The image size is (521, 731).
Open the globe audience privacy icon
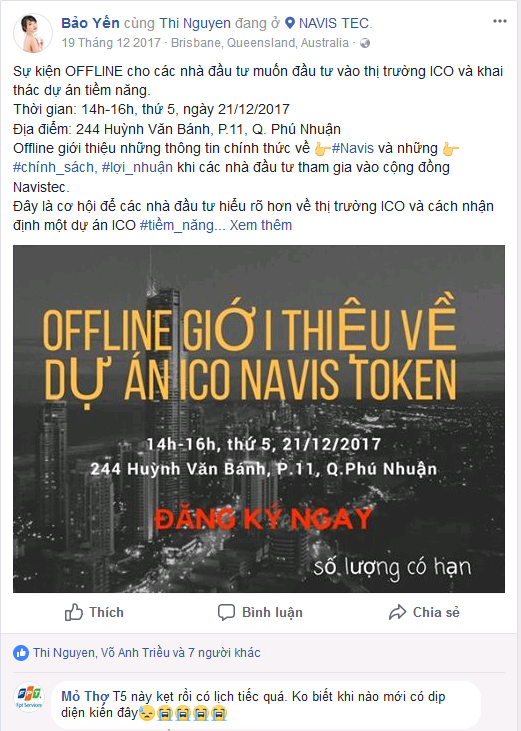pyautogui.click(x=365, y=43)
